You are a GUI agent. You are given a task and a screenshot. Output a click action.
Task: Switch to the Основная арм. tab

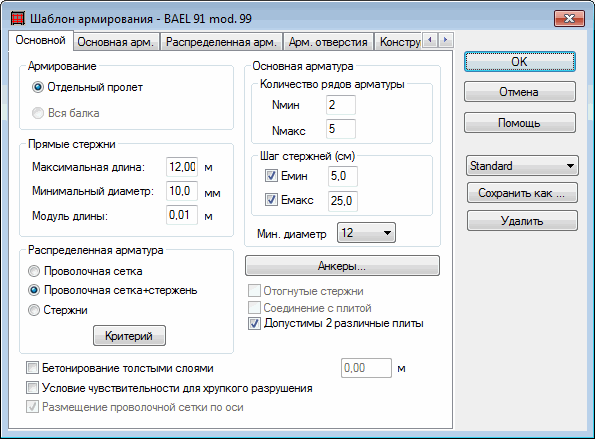[116, 42]
